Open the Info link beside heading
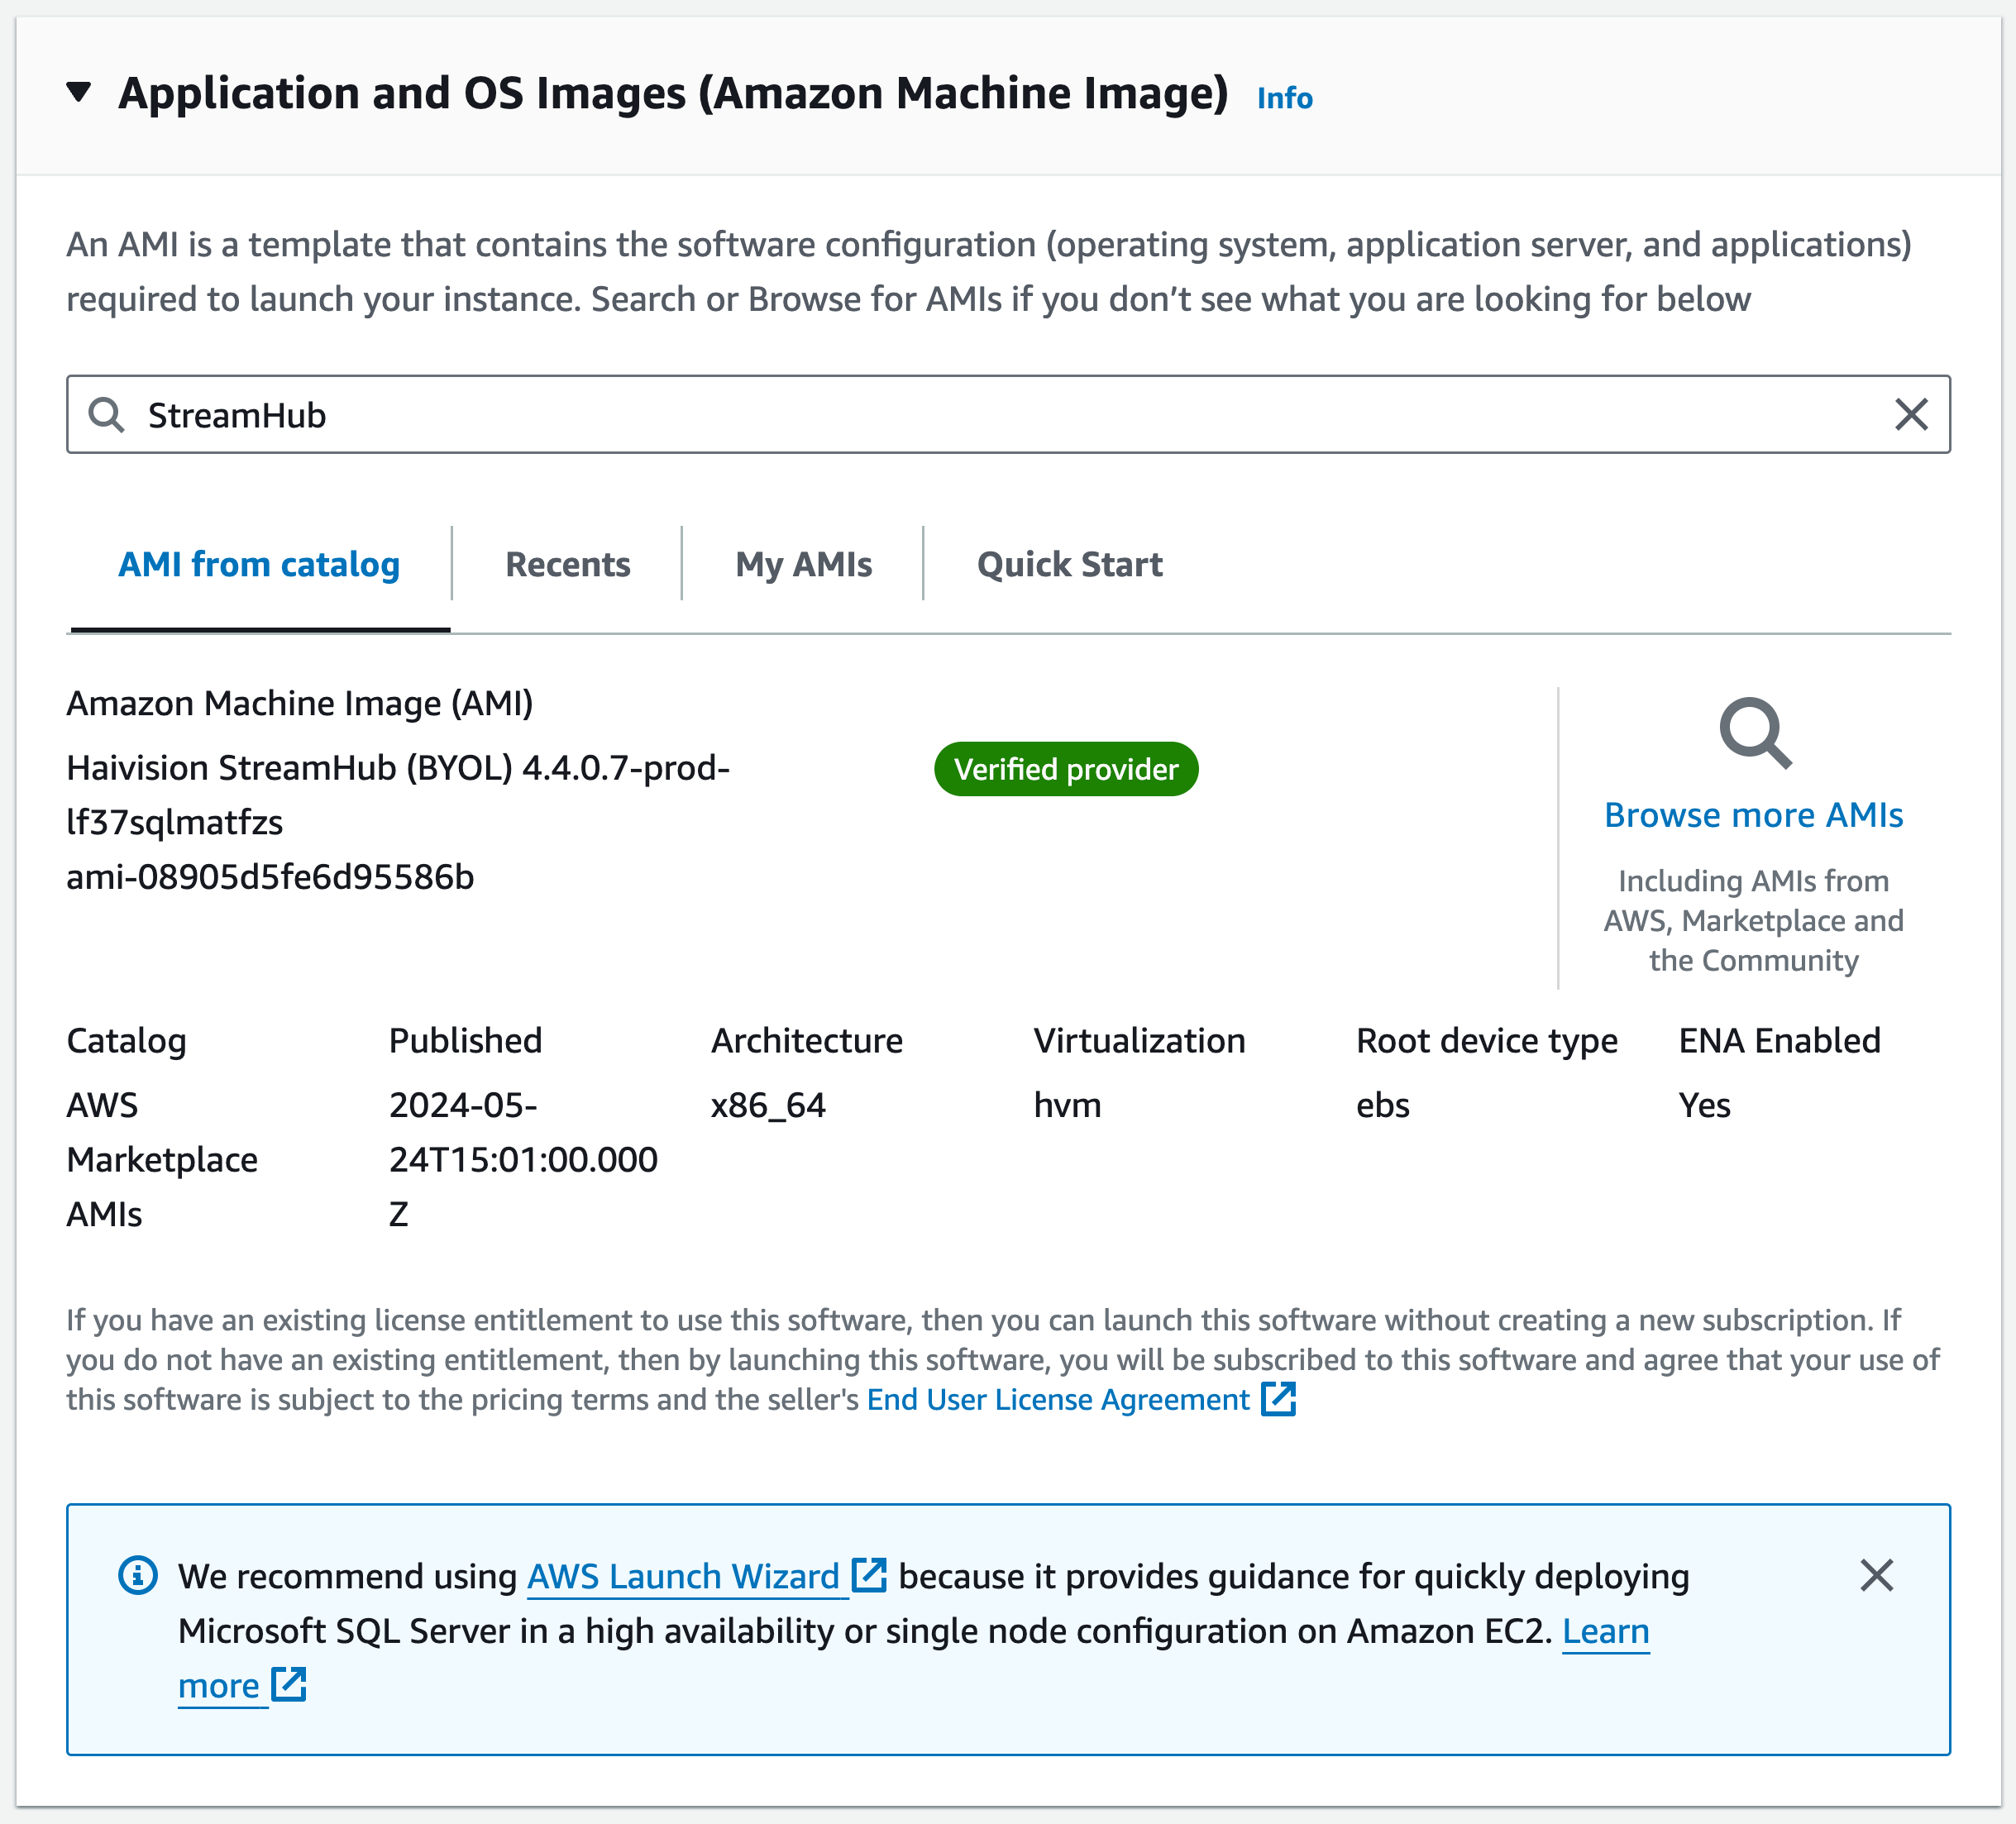 coord(1284,98)
